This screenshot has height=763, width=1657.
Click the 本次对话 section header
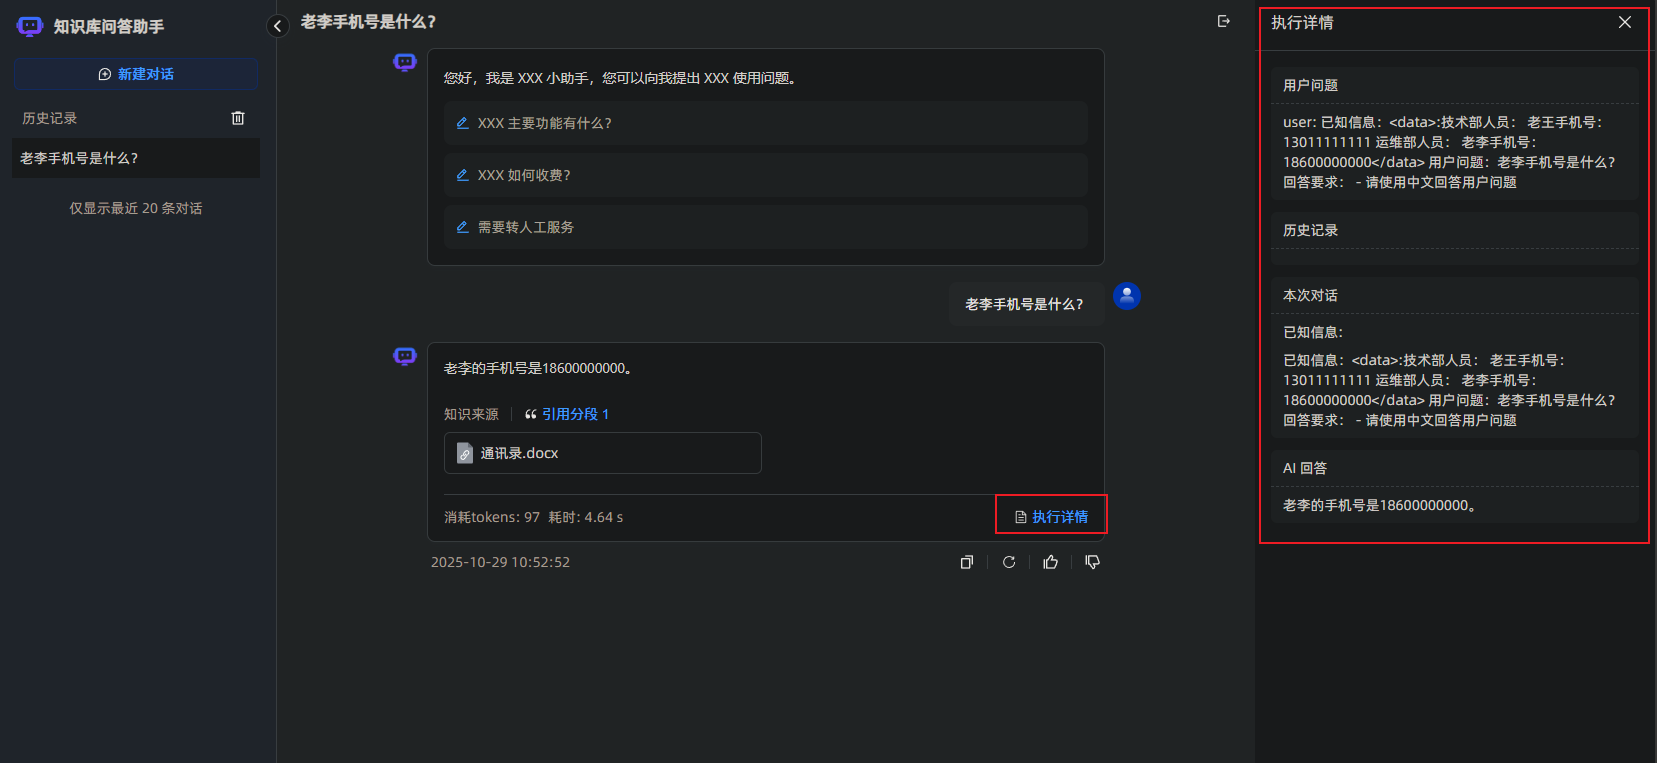pyautogui.click(x=1311, y=295)
